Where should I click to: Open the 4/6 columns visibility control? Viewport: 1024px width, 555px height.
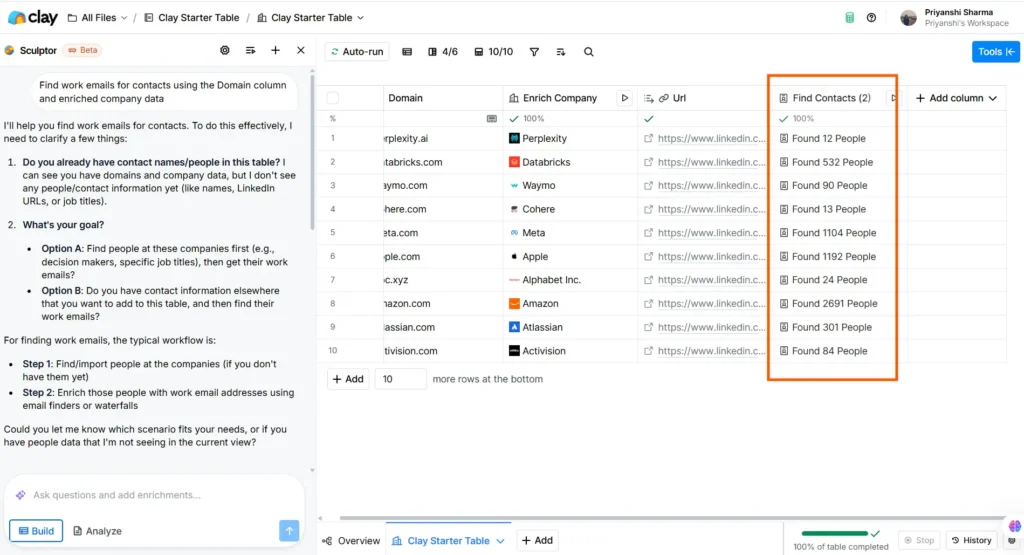443,52
